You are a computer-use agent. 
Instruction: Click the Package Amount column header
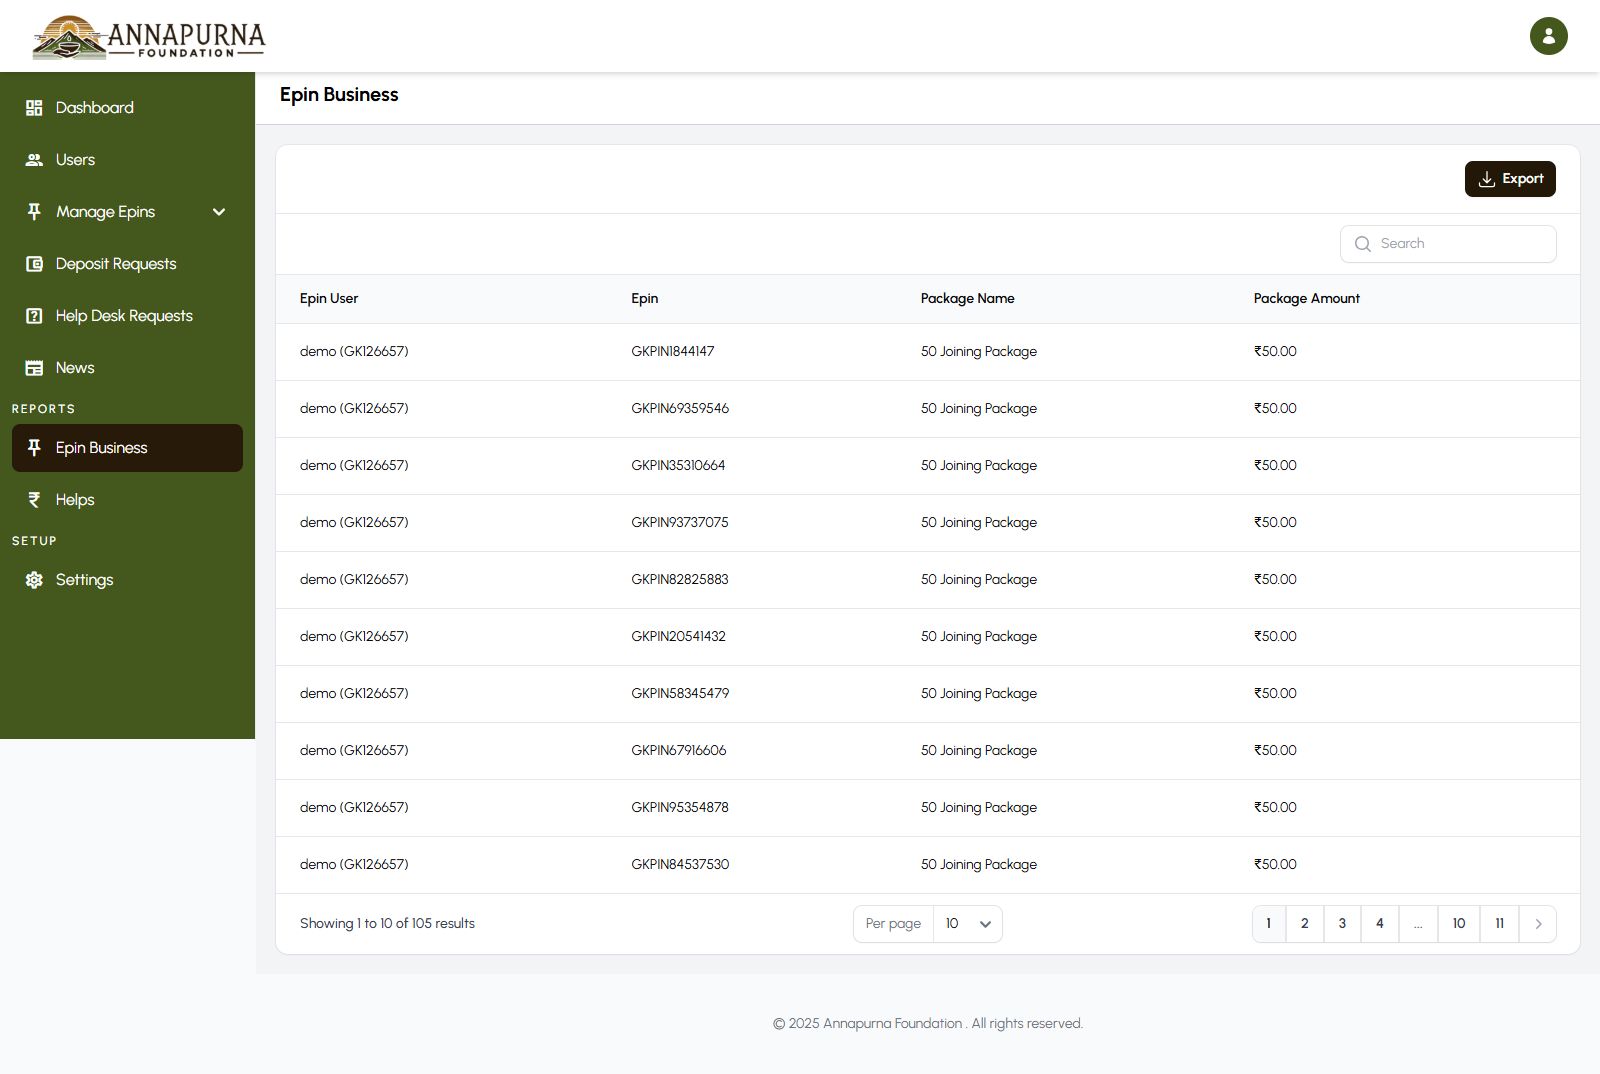1306,299
